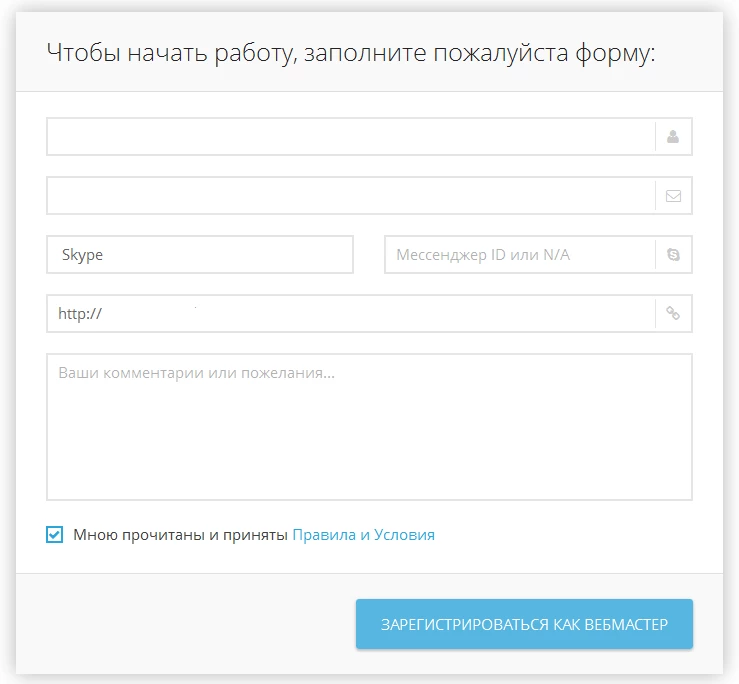Click the envelope icon in the email field
This screenshot has width=739, height=684.
pyautogui.click(x=673, y=196)
